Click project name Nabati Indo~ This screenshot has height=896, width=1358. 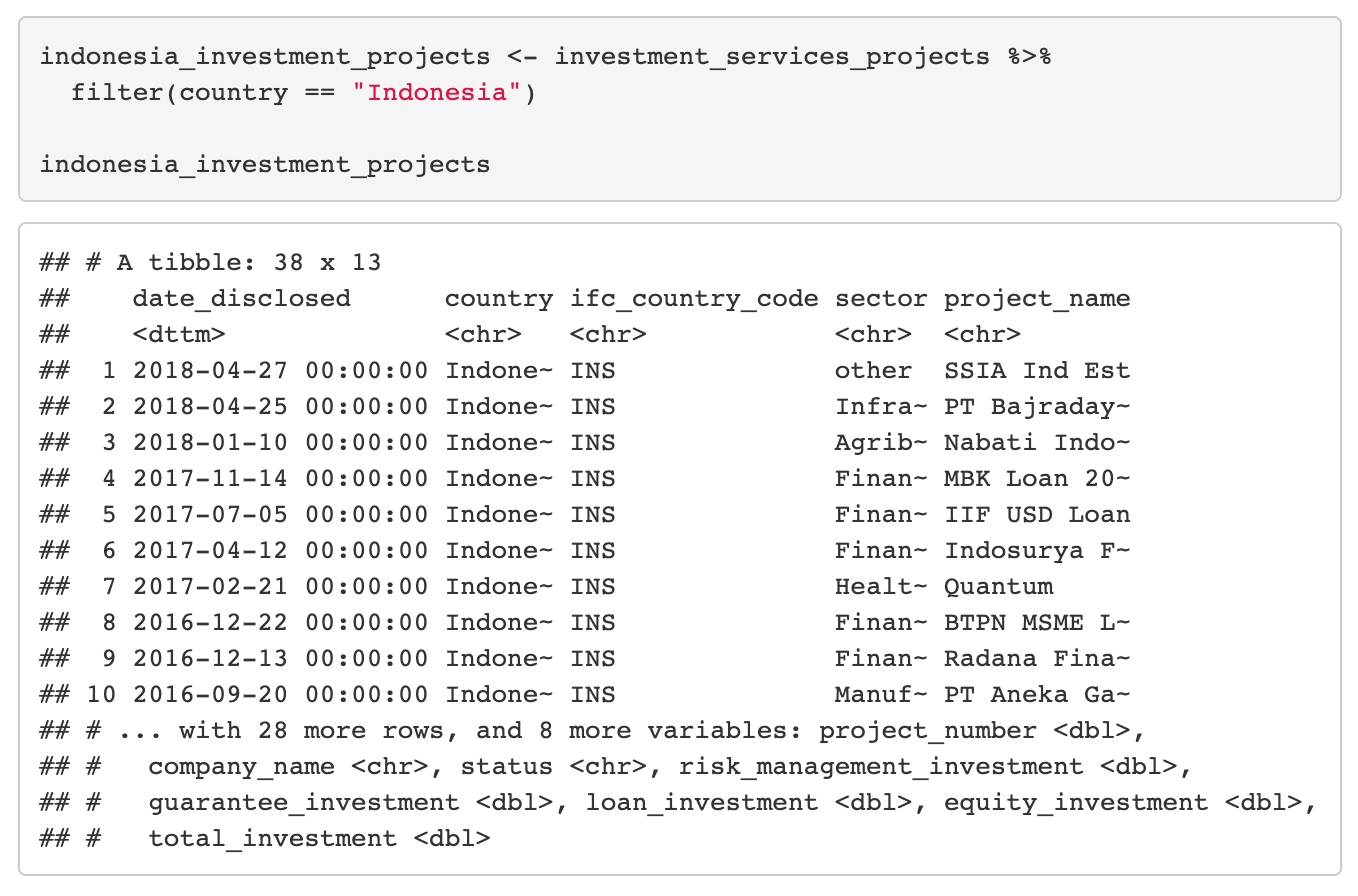click(x=1037, y=443)
